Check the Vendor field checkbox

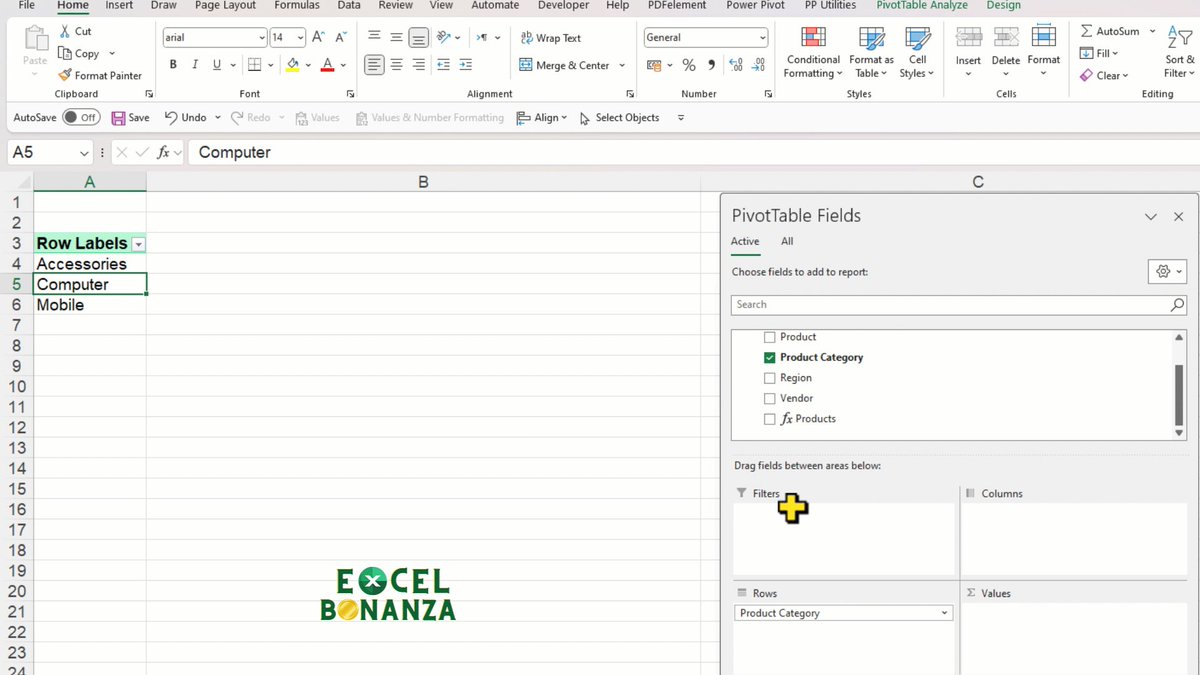[769, 398]
